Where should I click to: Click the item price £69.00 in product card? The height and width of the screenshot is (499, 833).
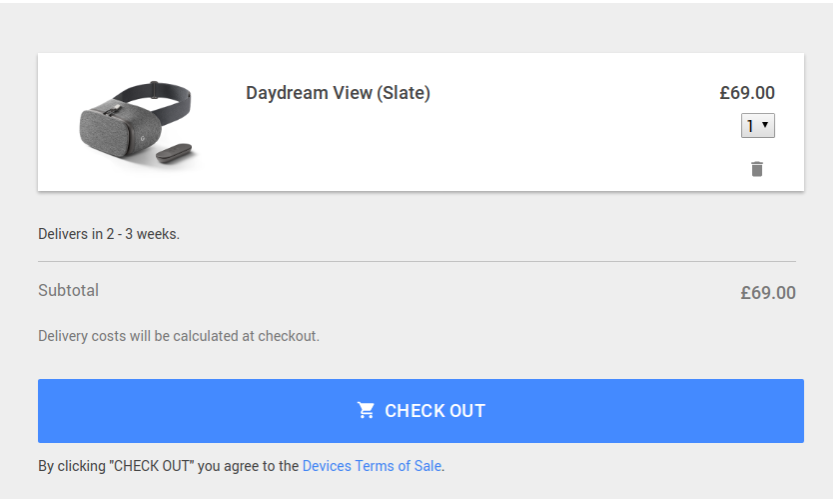coord(747,93)
